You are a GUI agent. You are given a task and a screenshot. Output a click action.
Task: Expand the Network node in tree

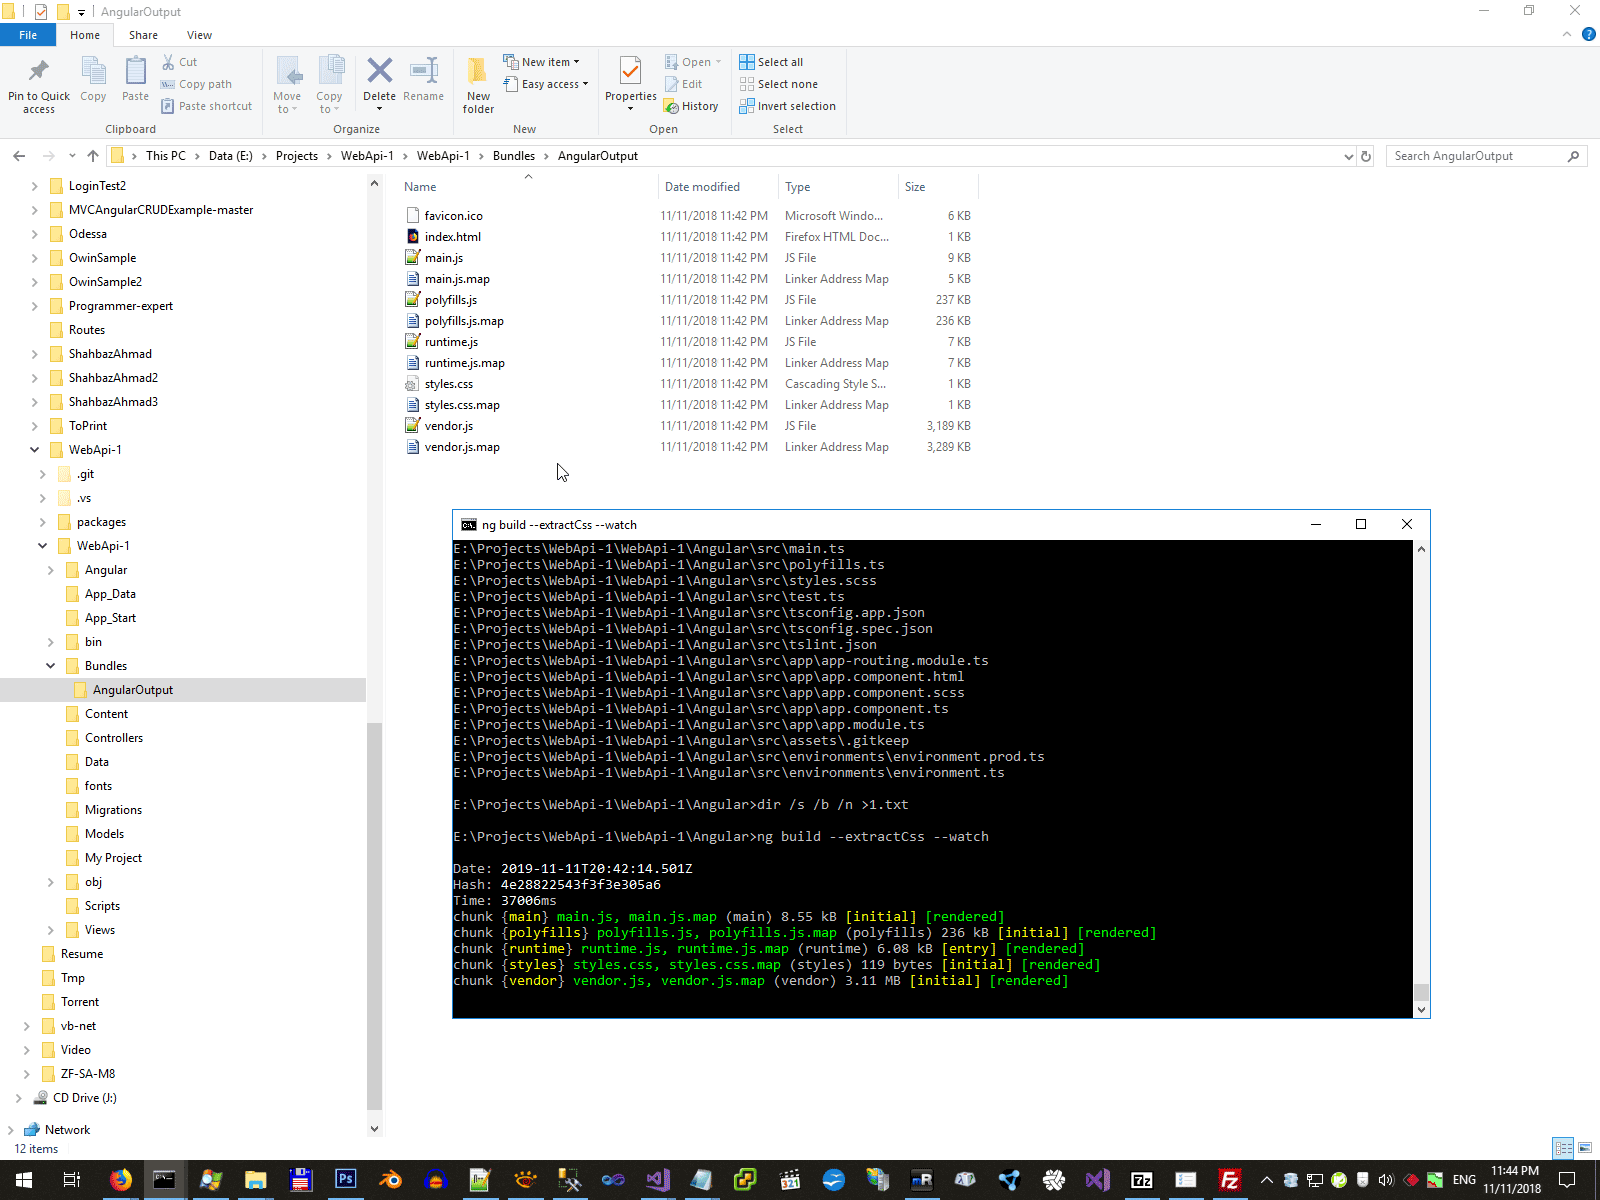click(x=10, y=1130)
